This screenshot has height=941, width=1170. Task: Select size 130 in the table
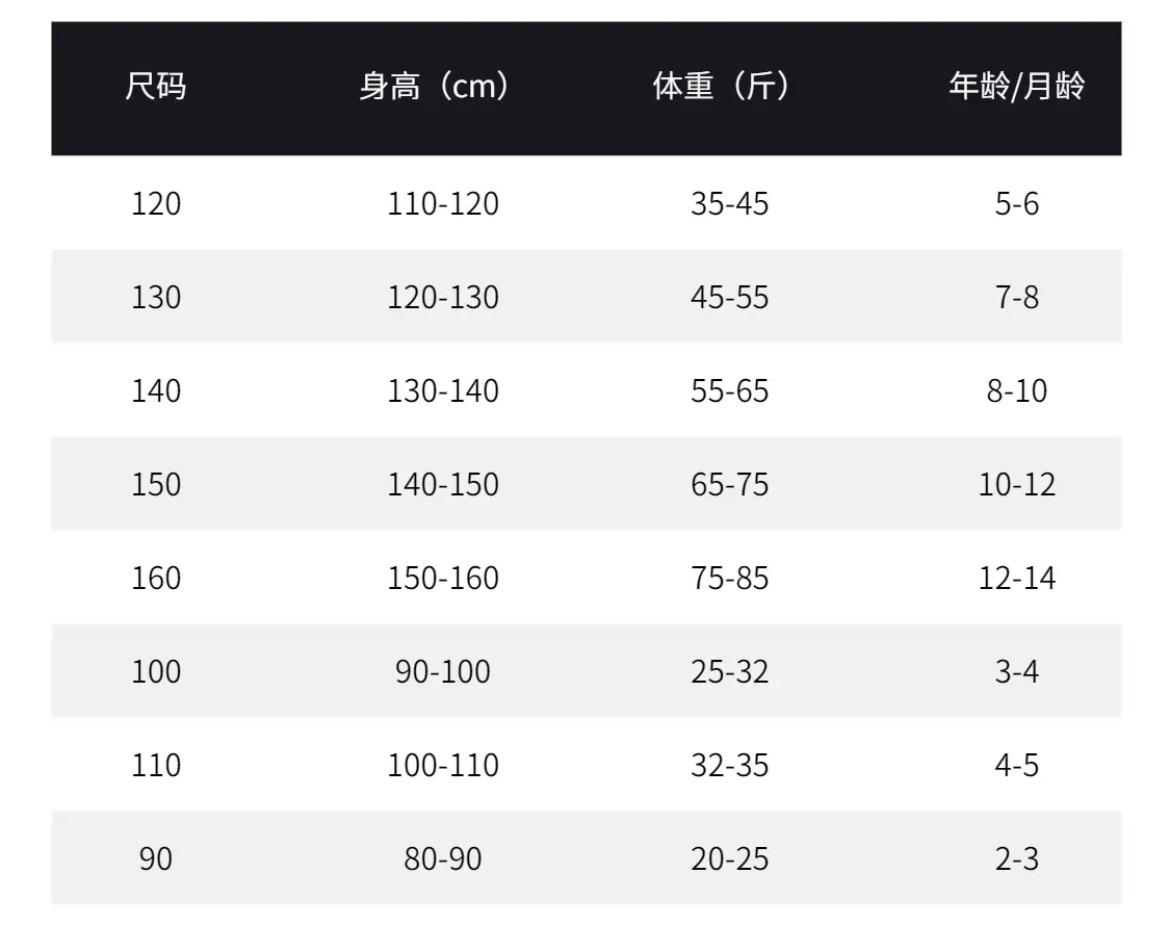pyautogui.click(x=156, y=297)
